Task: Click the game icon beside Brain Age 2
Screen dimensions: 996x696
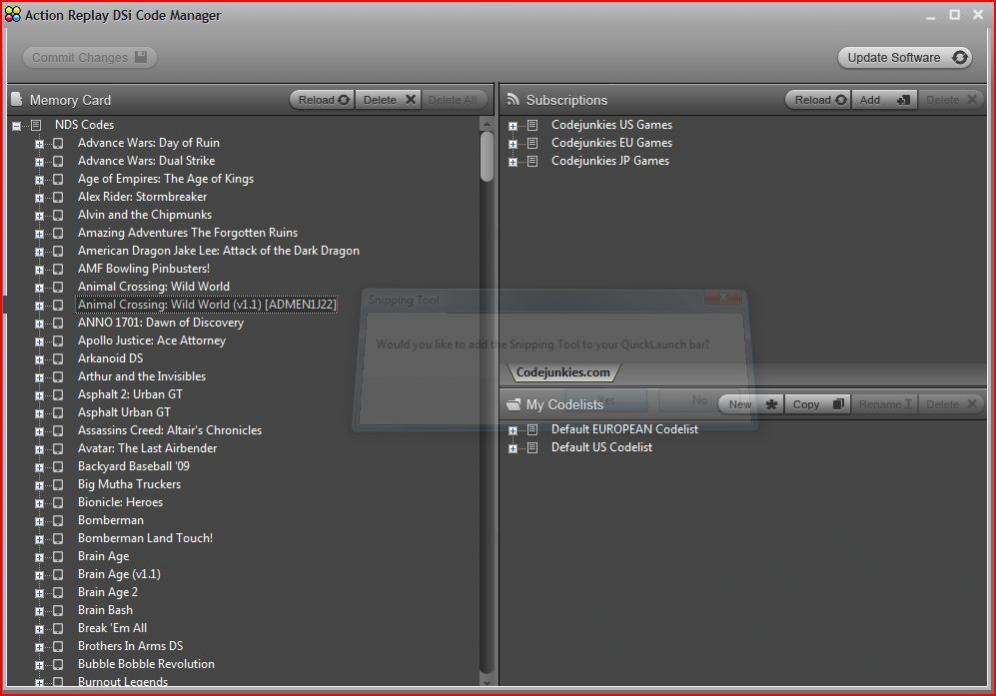Action: (58, 592)
